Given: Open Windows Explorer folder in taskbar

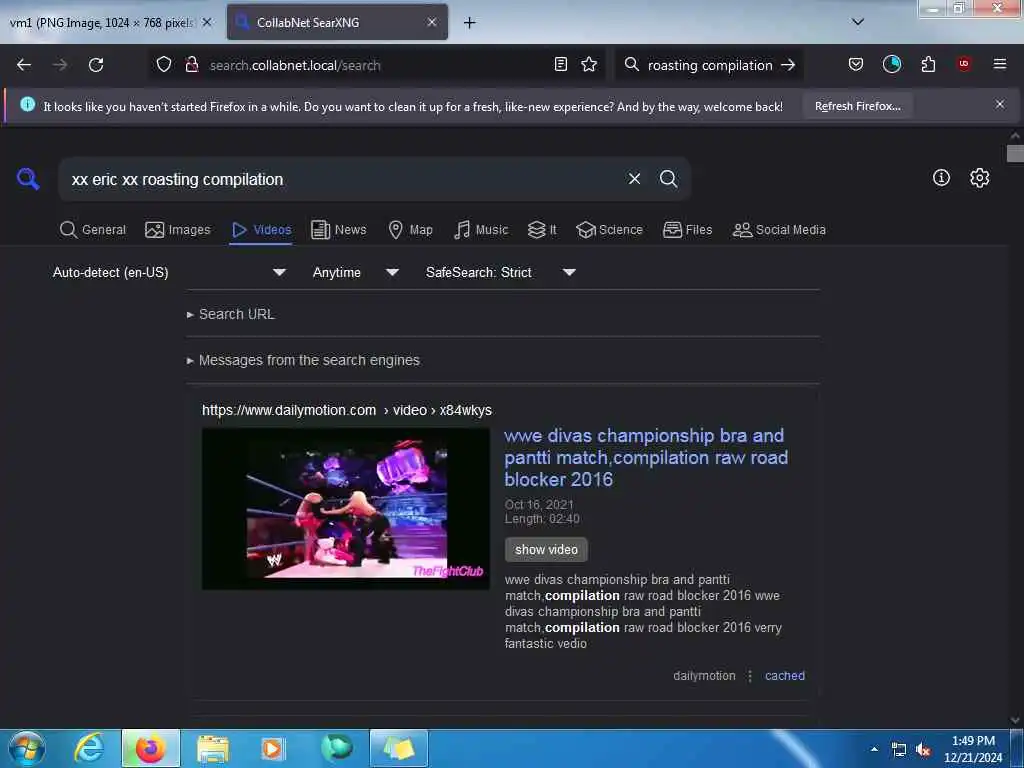Looking at the screenshot, I should [213, 748].
